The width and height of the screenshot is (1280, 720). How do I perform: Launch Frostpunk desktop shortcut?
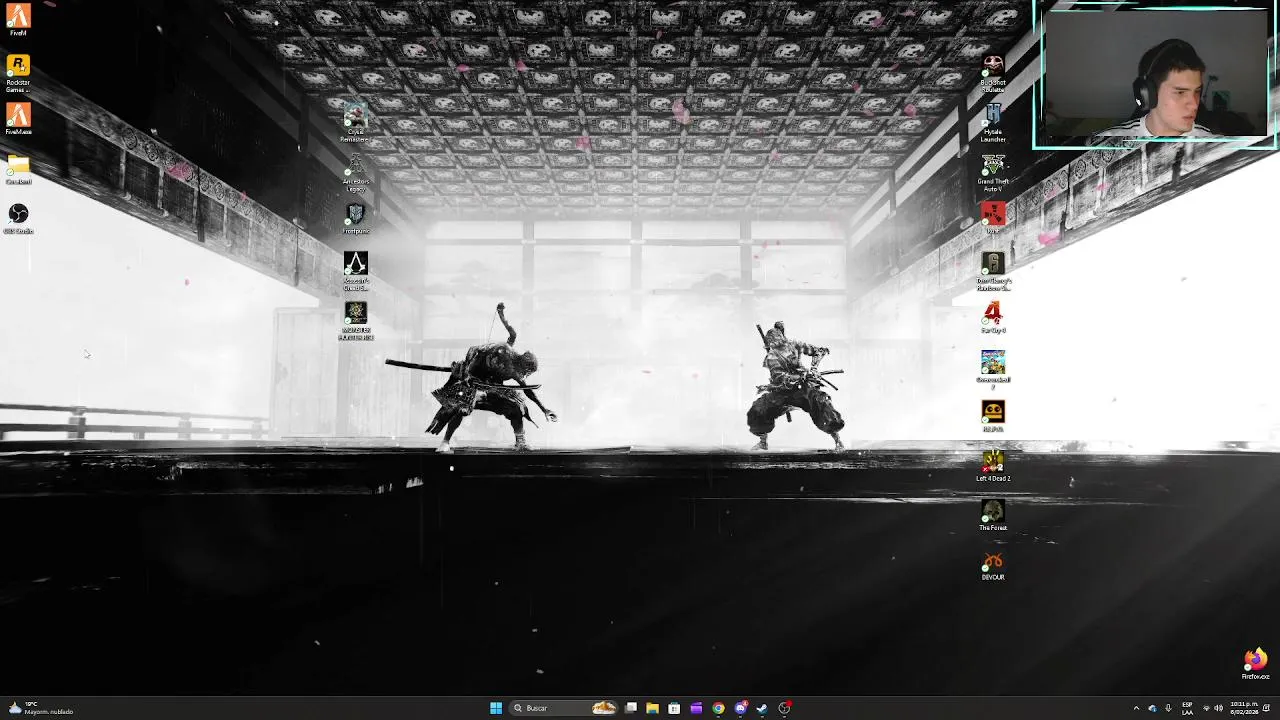tap(355, 219)
